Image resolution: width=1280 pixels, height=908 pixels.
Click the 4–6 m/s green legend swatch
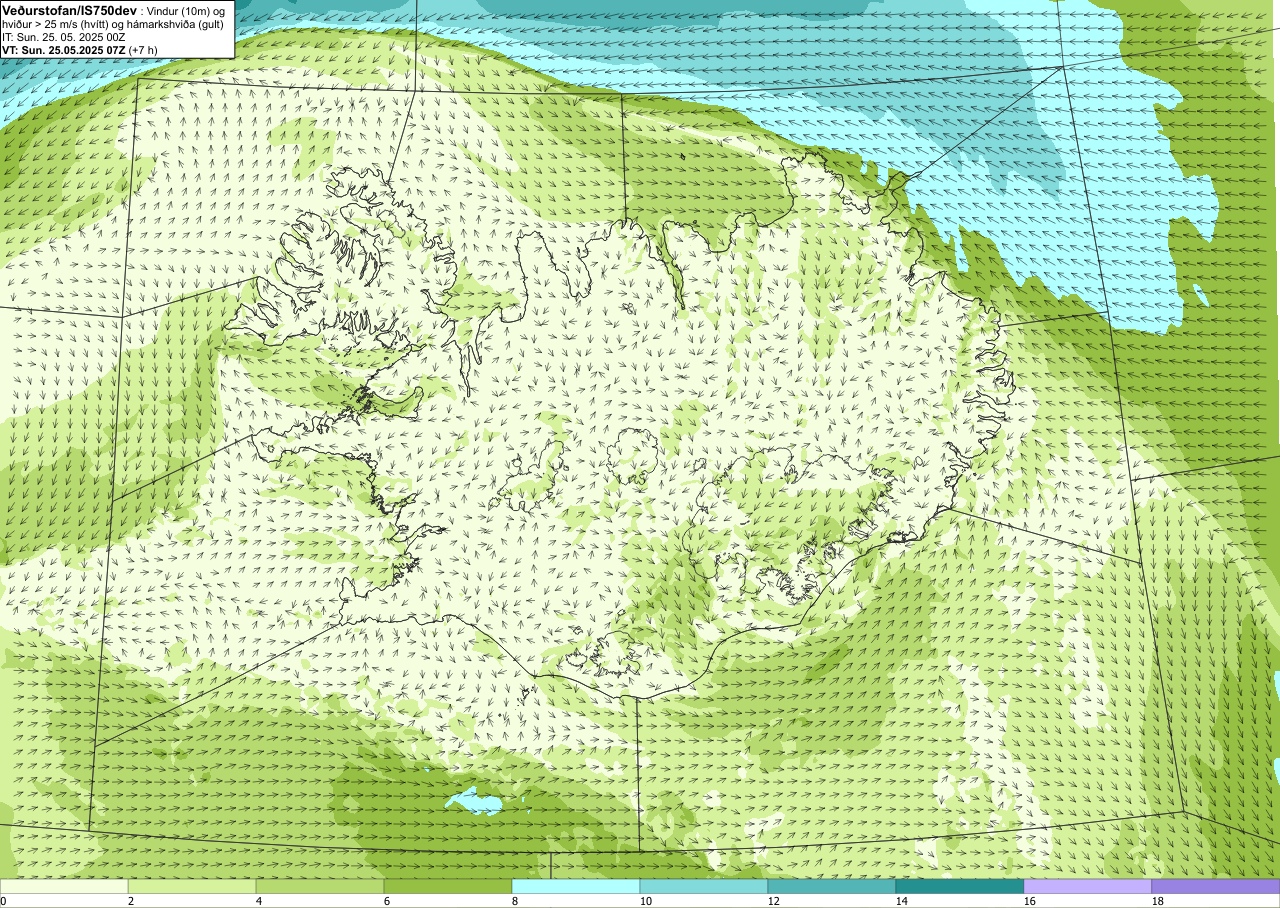tap(320, 887)
